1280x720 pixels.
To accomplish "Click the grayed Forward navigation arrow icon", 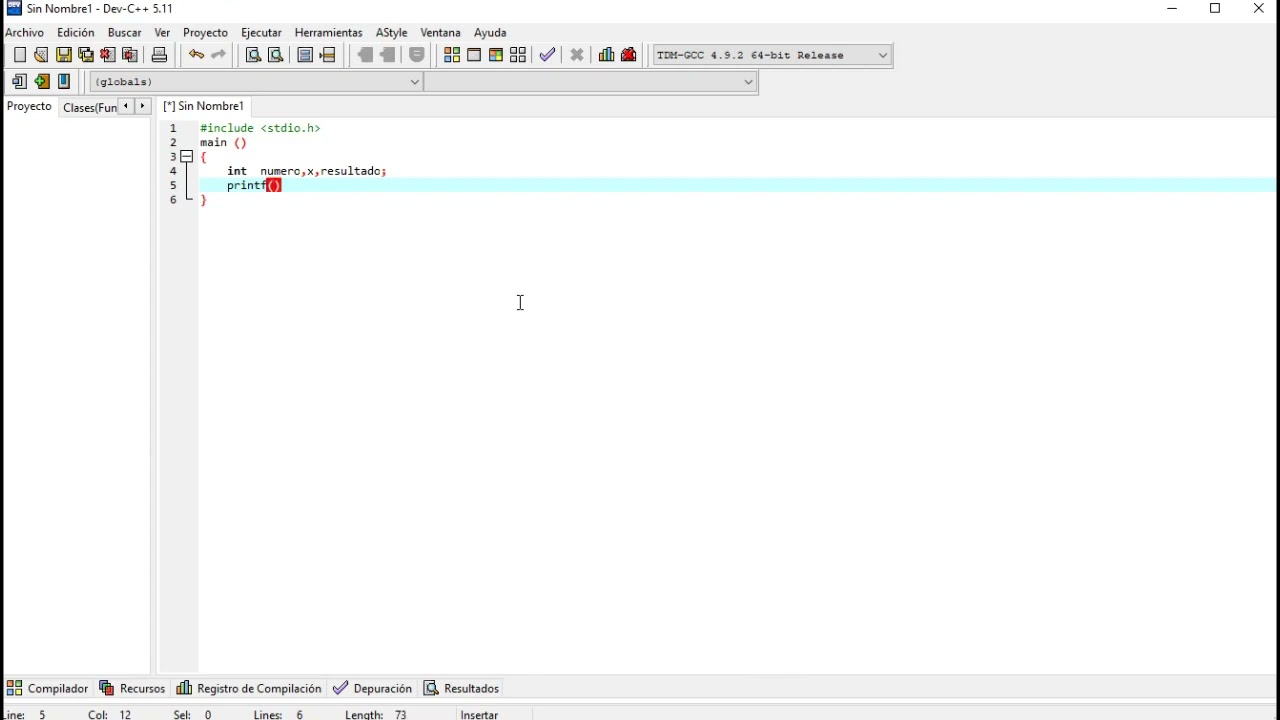I will click(x=388, y=55).
